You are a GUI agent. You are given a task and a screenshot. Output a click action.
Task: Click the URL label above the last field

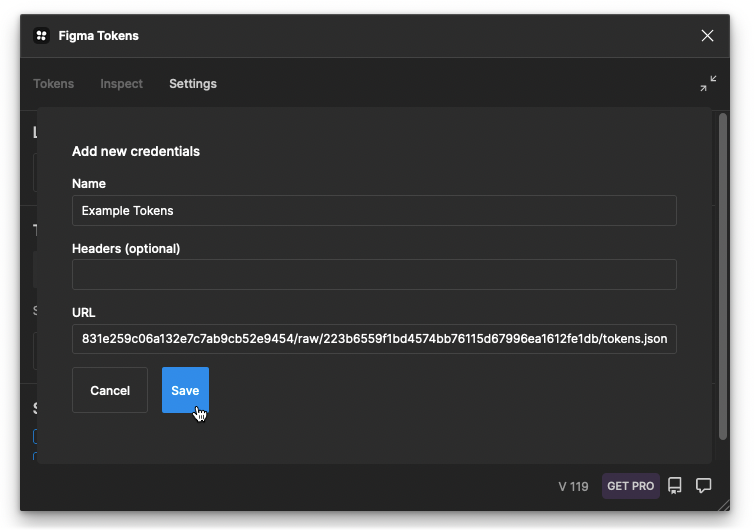(84, 312)
